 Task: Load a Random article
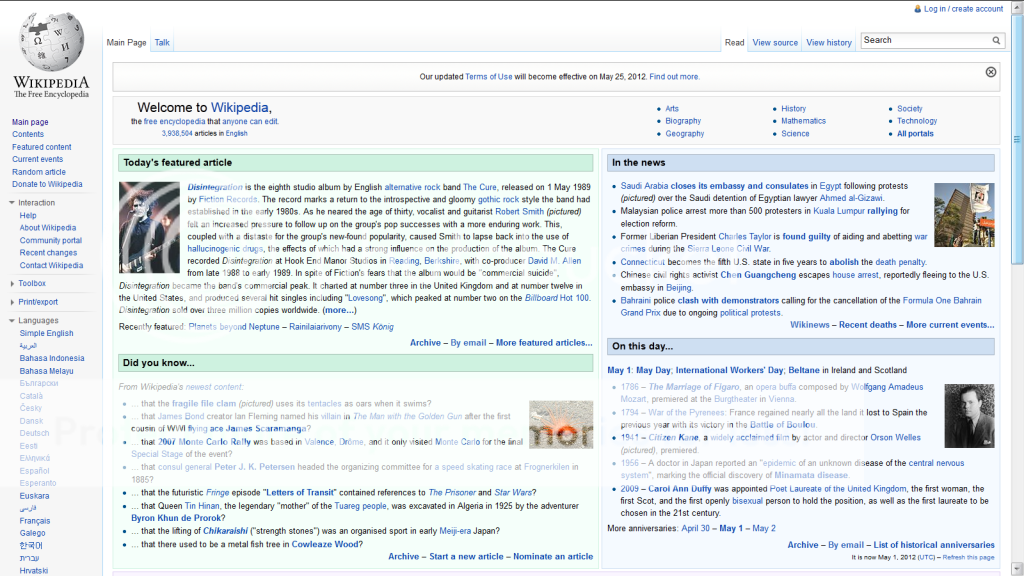click(x=39, y=172)
